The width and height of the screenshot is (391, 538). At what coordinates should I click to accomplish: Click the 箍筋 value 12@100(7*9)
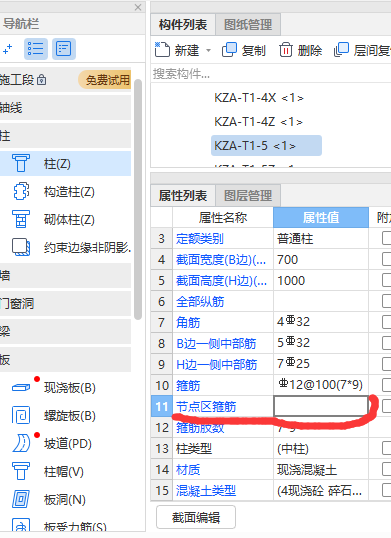pos(320,385)
